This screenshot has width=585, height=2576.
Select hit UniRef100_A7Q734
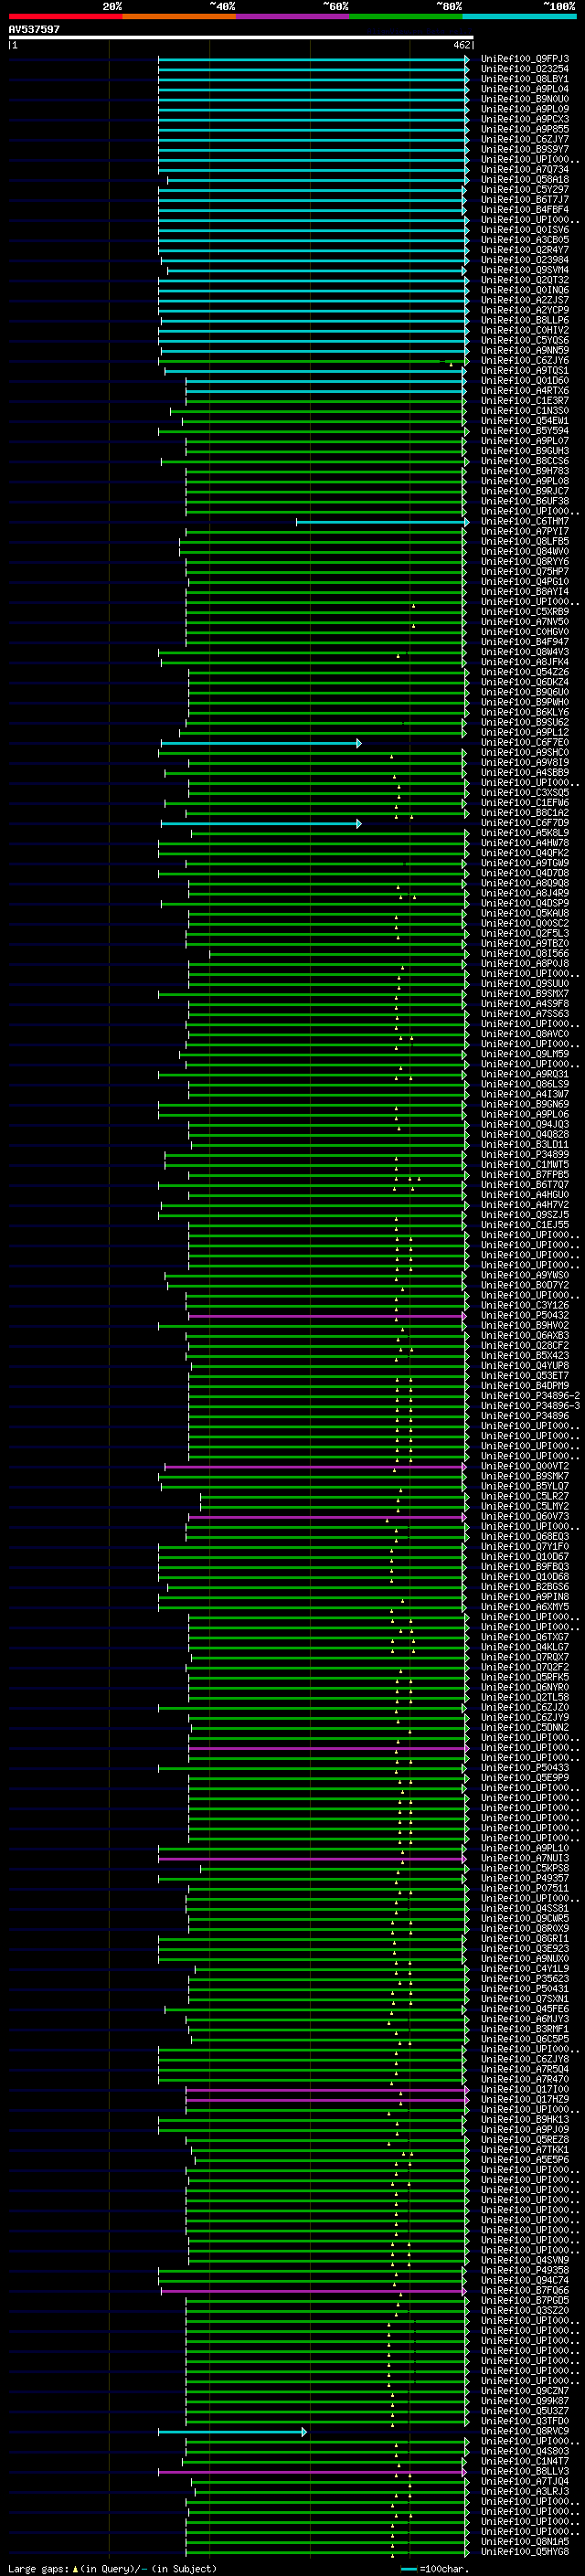[x=524, y=169]
